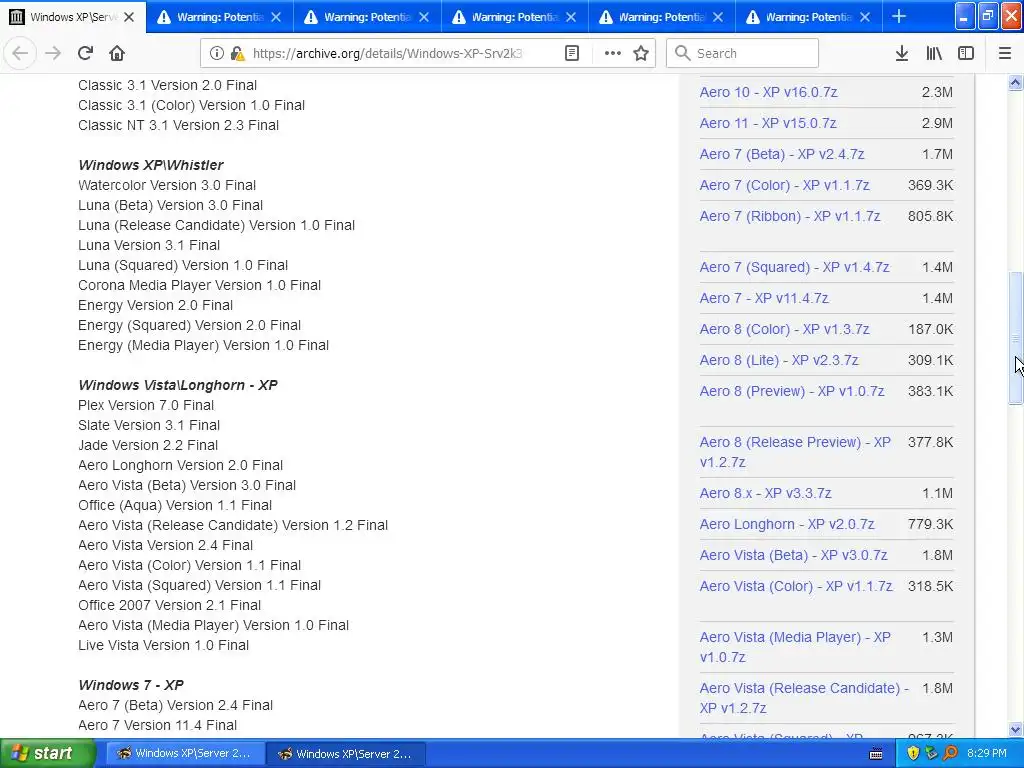1024x768 pixels.
Task: Go to the Firefox home page
Action: (x=117, y=53)
